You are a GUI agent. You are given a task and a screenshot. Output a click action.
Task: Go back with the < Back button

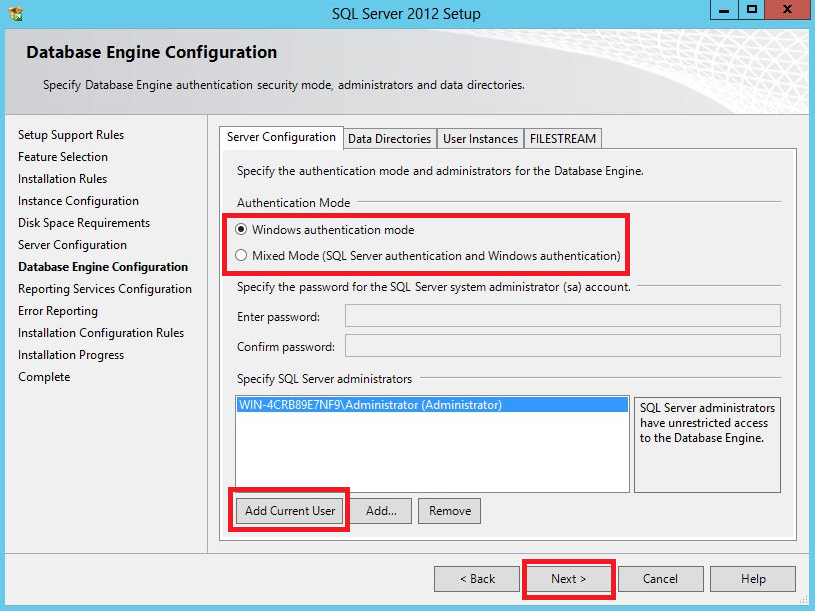tap(477, 579)
